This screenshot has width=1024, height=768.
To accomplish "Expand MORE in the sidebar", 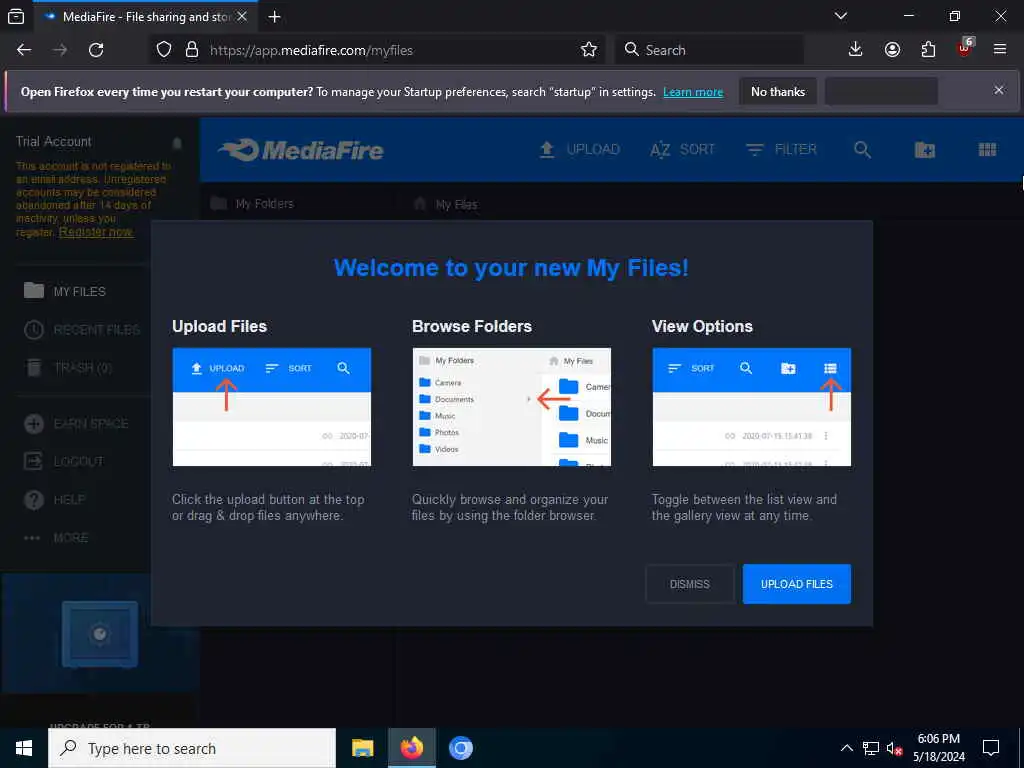I will click(56, 537).
